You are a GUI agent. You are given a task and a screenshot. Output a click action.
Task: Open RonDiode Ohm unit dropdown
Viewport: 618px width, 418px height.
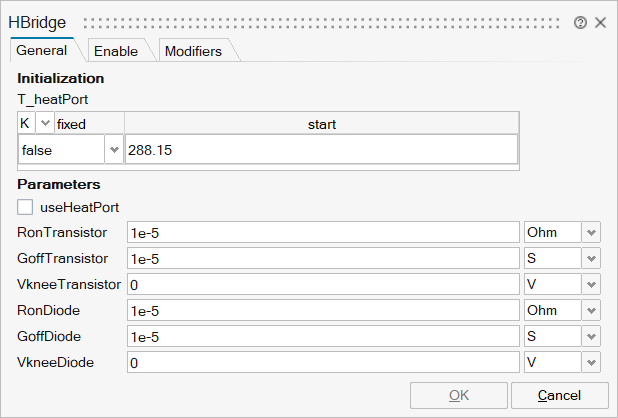click(592, 310)
